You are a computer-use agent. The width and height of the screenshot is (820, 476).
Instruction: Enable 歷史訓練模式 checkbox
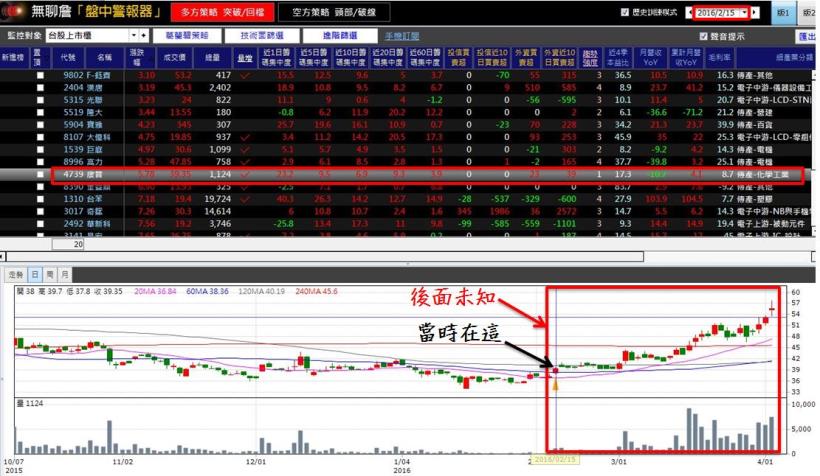coord(624,12)
